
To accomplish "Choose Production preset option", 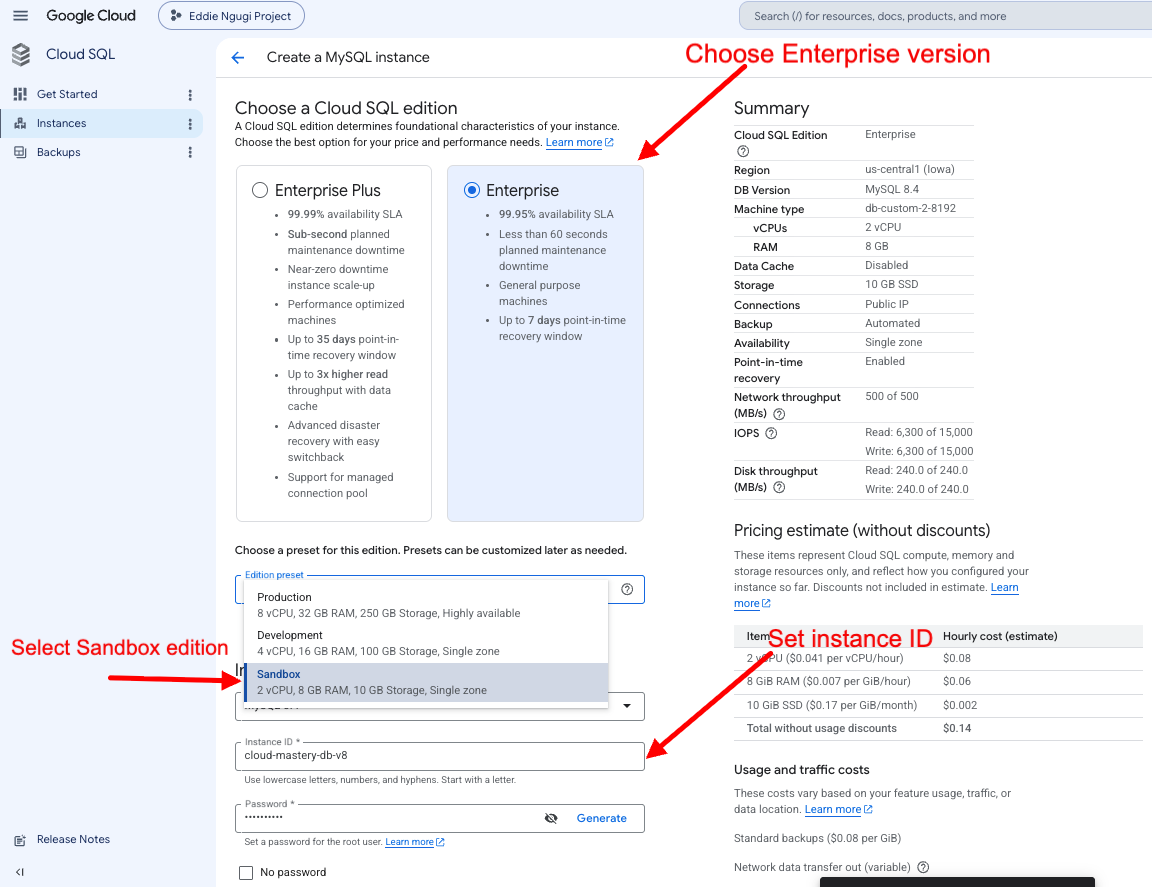I will [x=426, y=605].
